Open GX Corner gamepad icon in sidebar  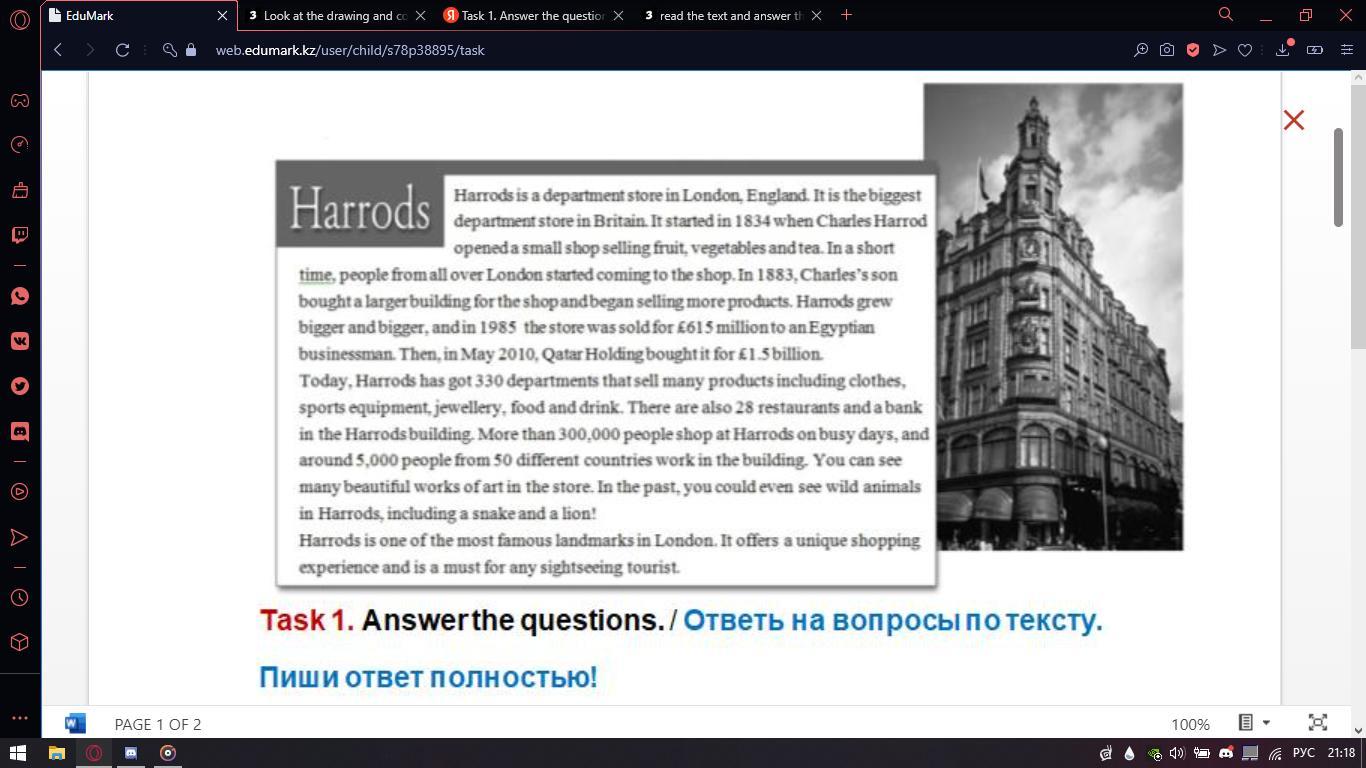20,100
